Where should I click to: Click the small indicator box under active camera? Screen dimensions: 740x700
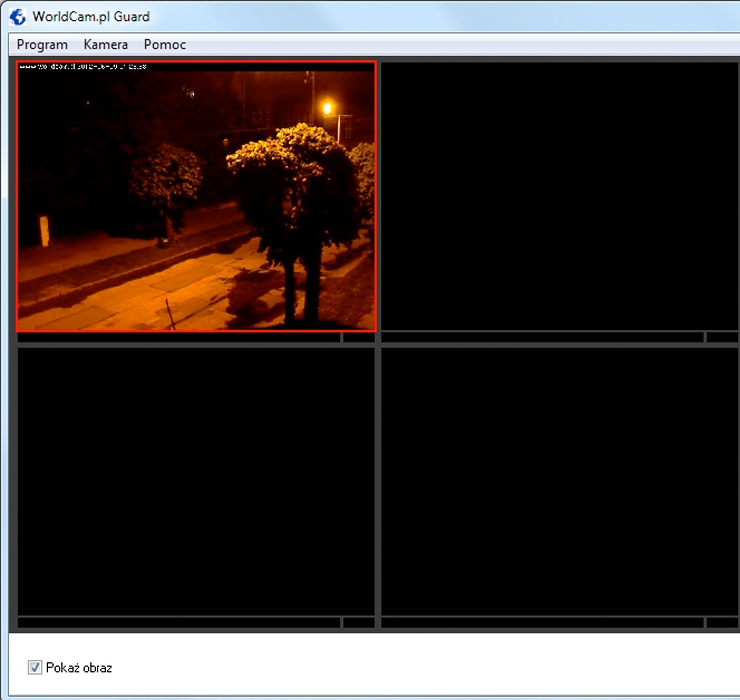point(359,338)
